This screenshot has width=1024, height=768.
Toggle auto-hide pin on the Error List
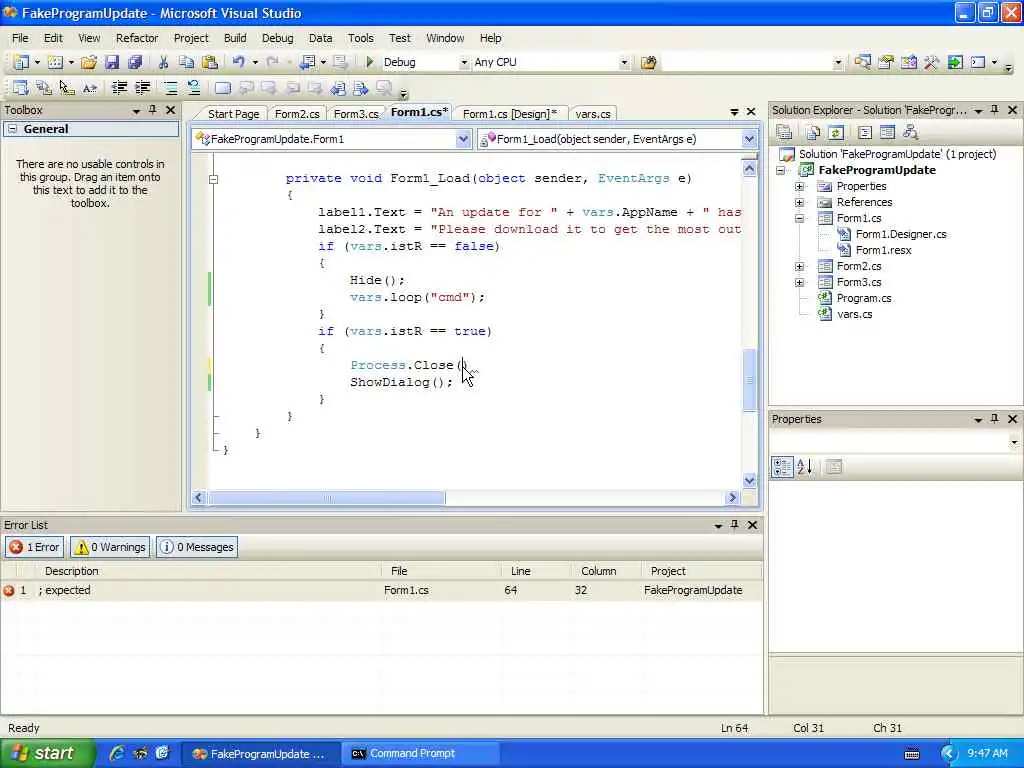coord(735,524)
